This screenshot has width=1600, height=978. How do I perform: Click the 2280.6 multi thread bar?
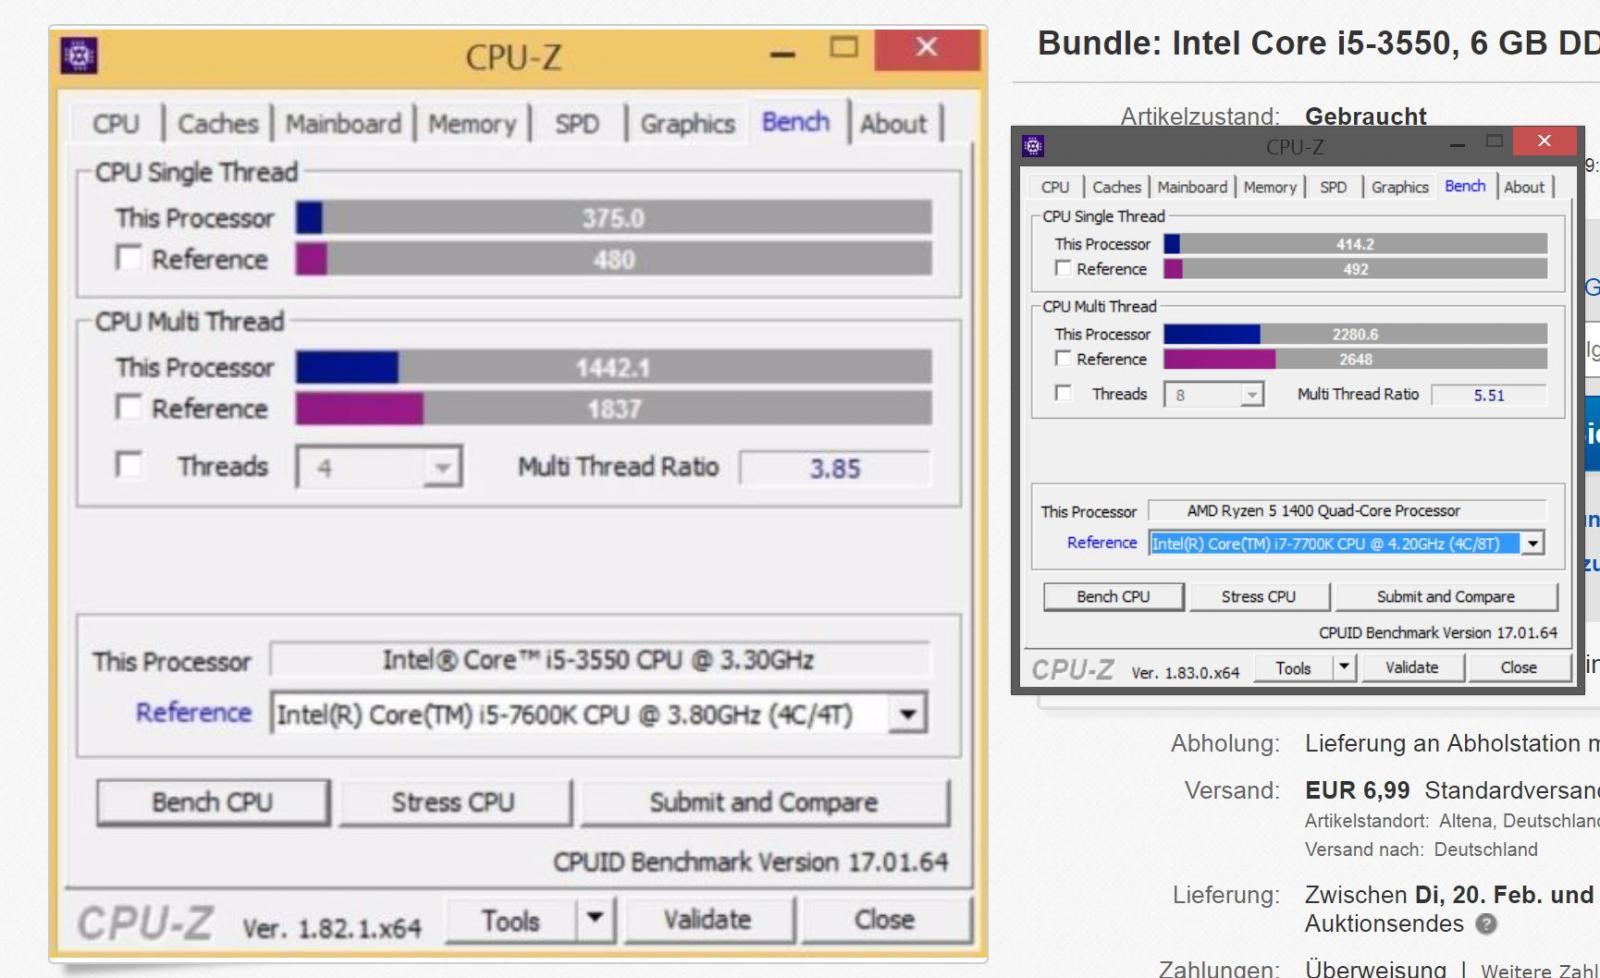(x=1355, y=334)
